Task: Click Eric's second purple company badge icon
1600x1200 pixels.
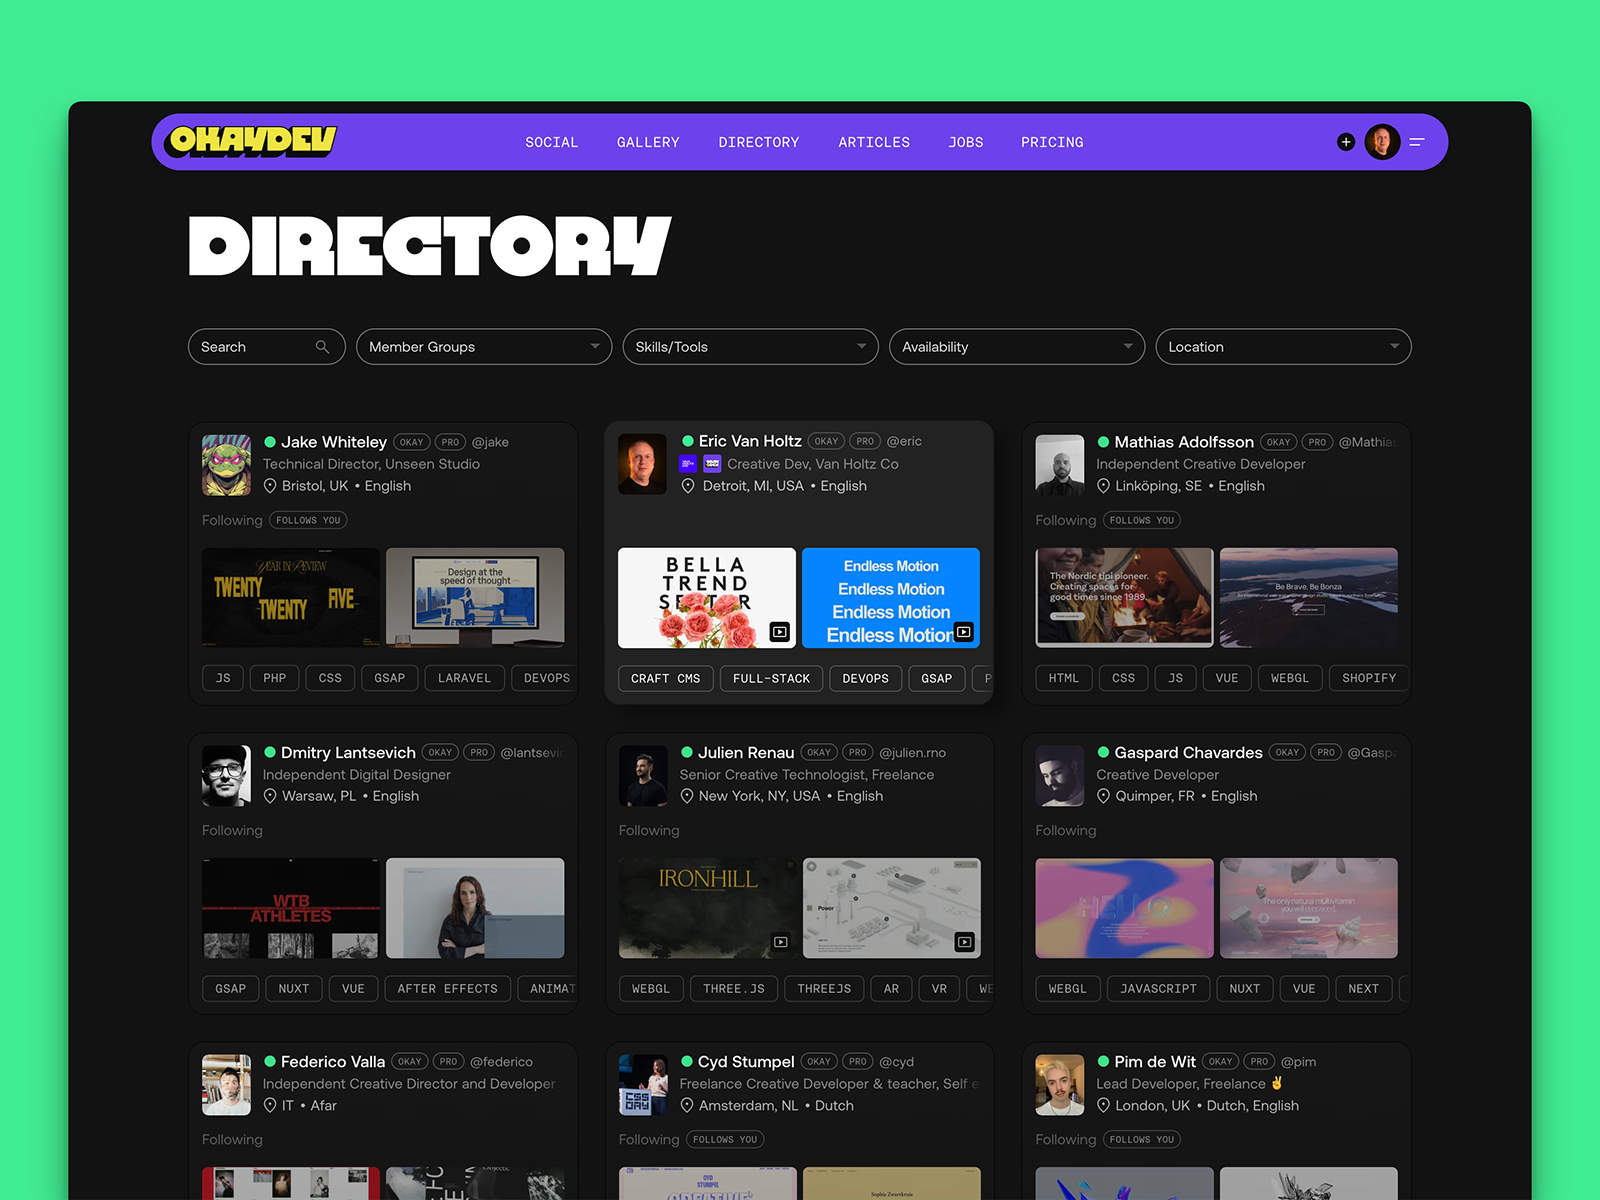Action: click(712, 464)
